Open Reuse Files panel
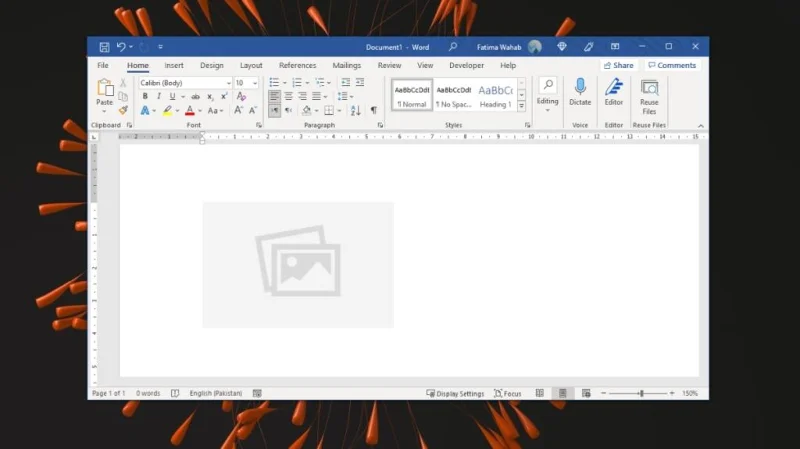The image size is (800, 449). coord(649,97)
